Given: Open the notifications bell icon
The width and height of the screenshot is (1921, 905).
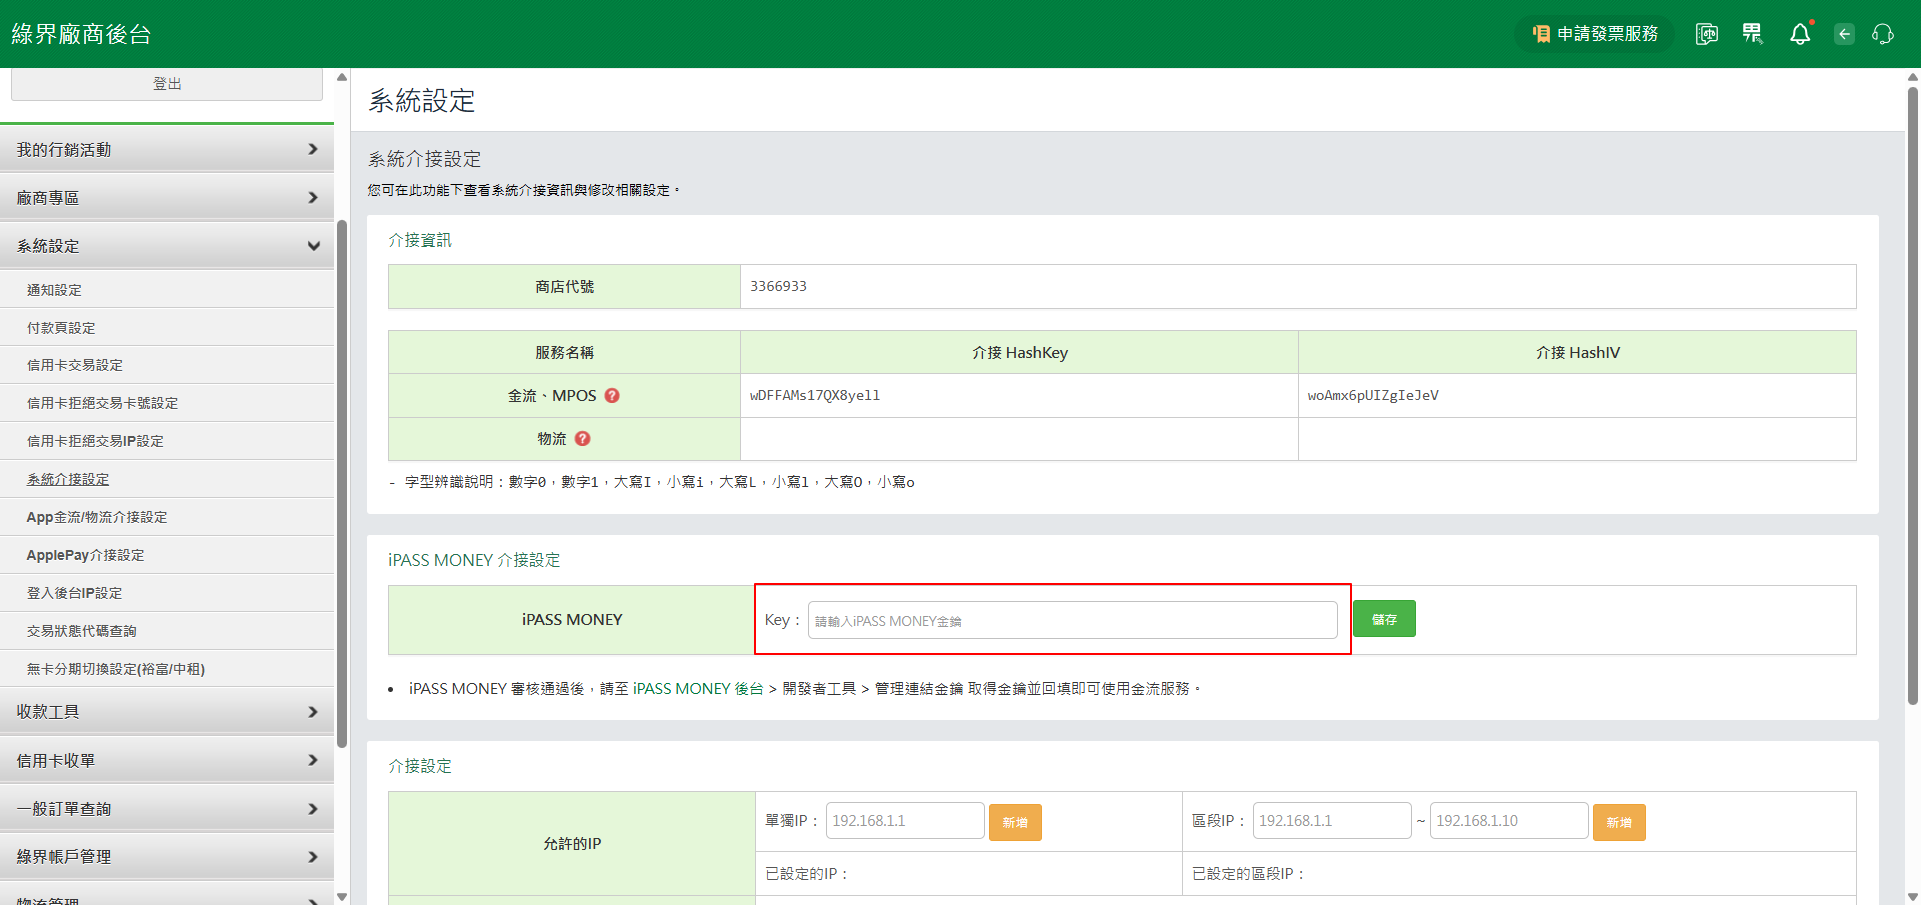Looking at the screenshot, I should coord(1799,34).
